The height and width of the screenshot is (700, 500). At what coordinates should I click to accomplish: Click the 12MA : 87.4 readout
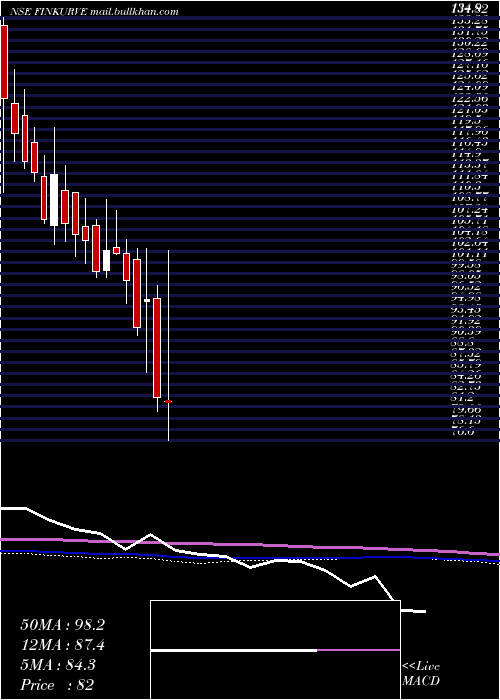pyautogui.click(x=62, y=645)
